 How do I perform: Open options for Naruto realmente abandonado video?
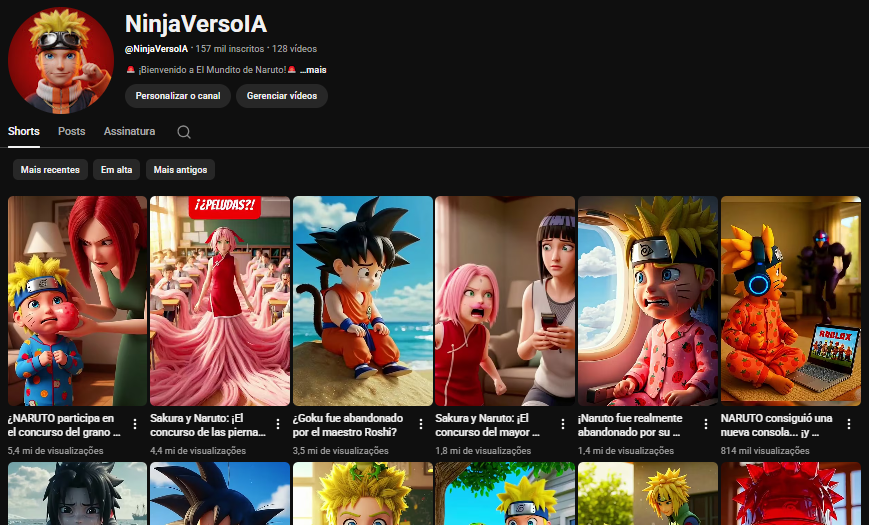(706, 425)
